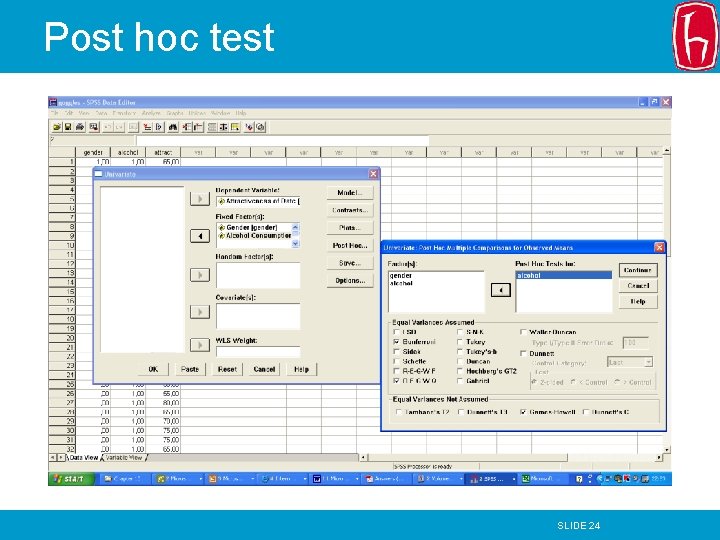Image resolution: width=720 pixels, height=540 pixels.
Task: Click the Options... button
Action: [x=350, y=281]
